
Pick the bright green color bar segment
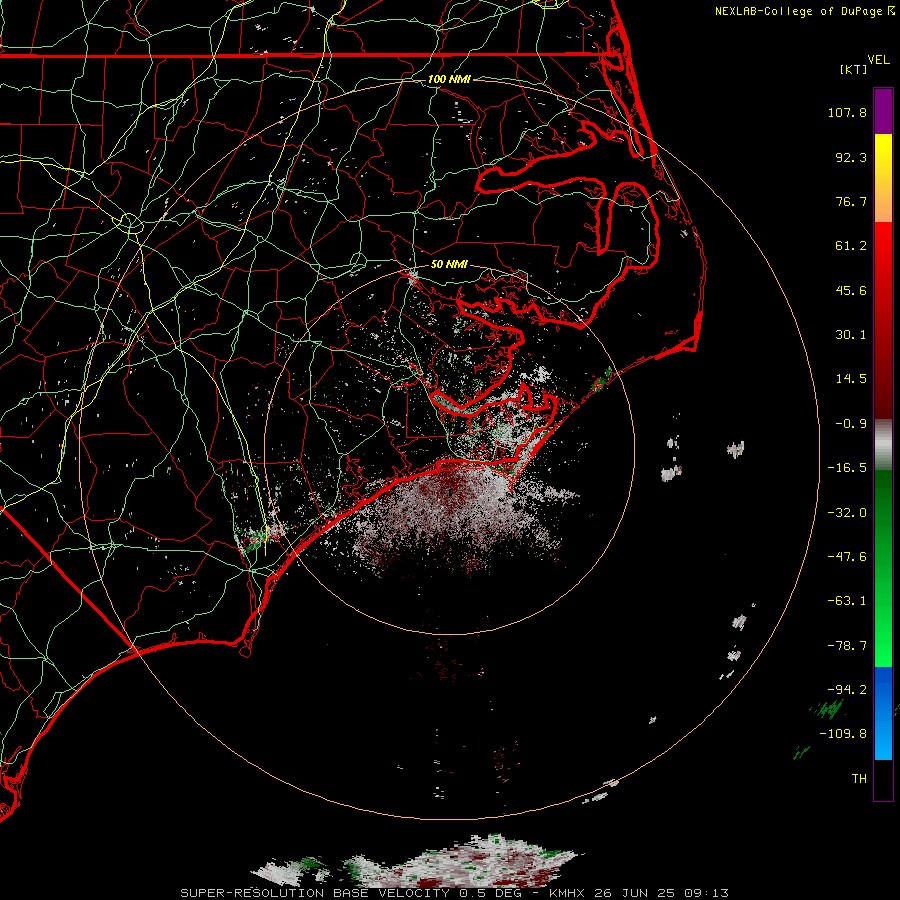pos(883,637)
